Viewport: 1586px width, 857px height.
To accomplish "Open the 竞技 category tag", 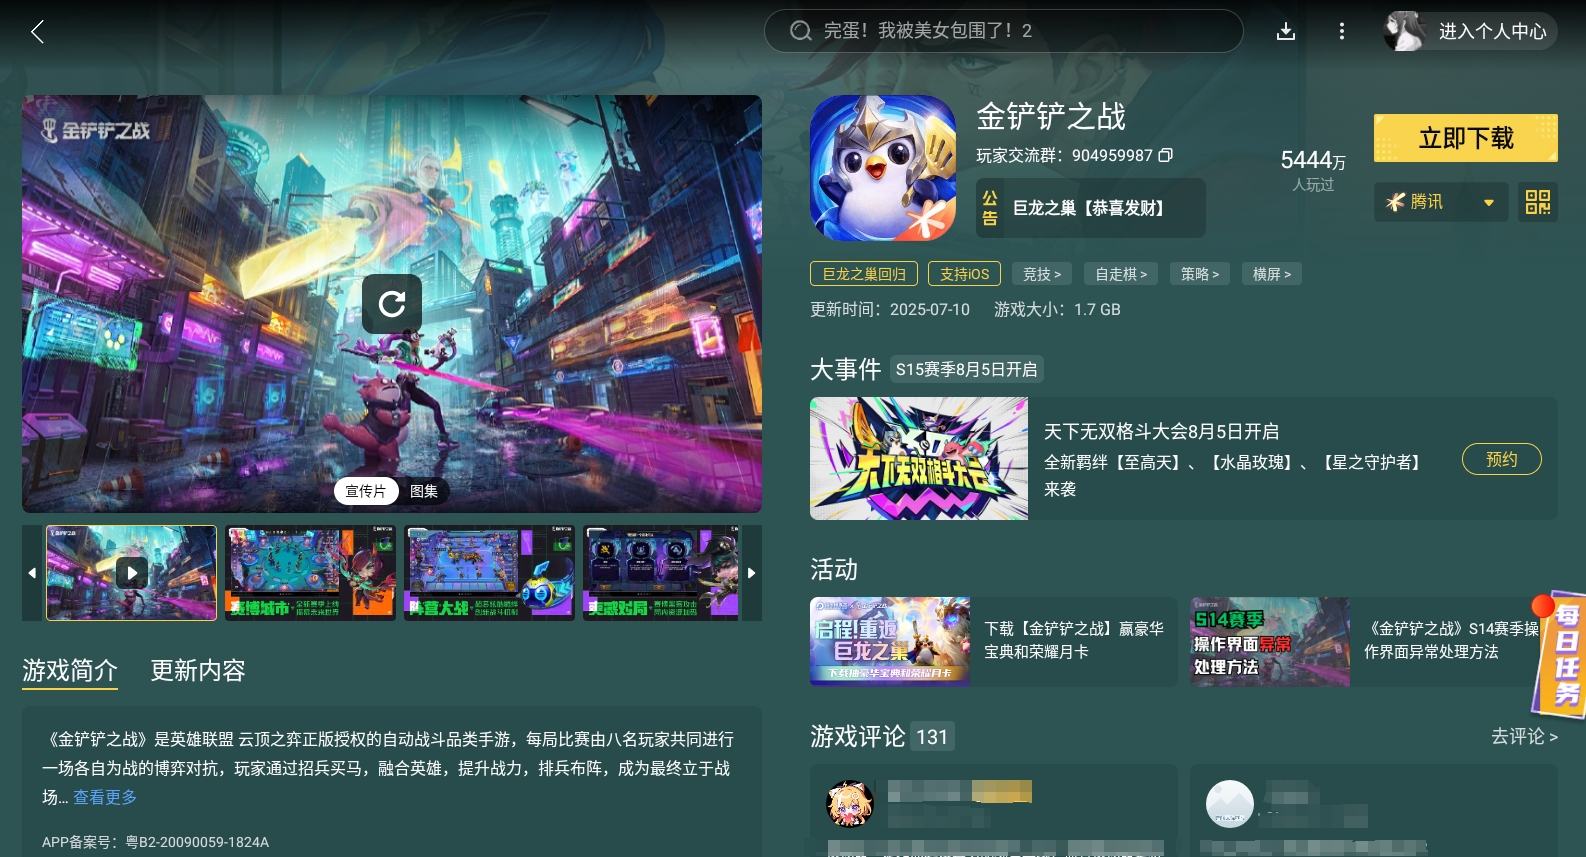I will tap(1042, 274).
